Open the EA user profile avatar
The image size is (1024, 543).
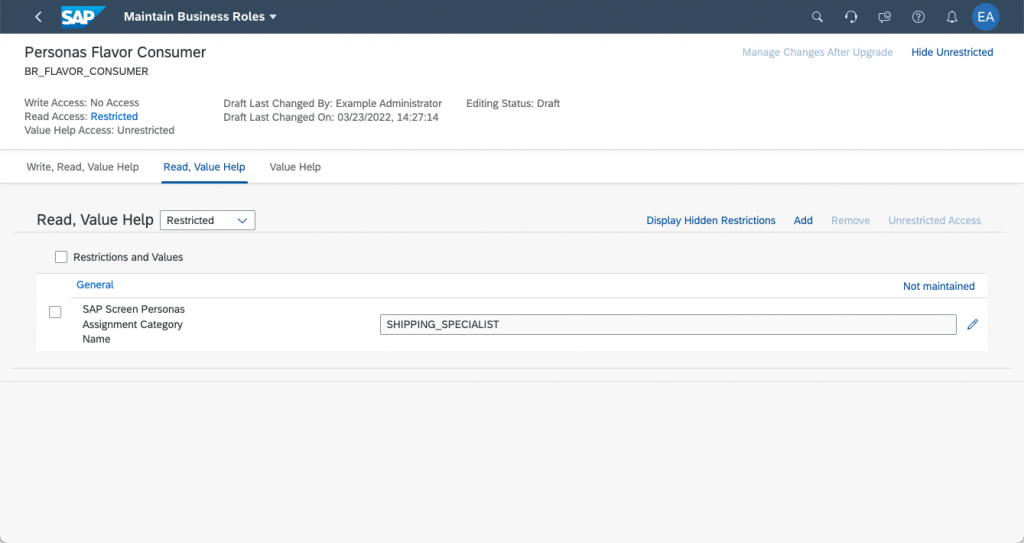[x=985, y=17]
